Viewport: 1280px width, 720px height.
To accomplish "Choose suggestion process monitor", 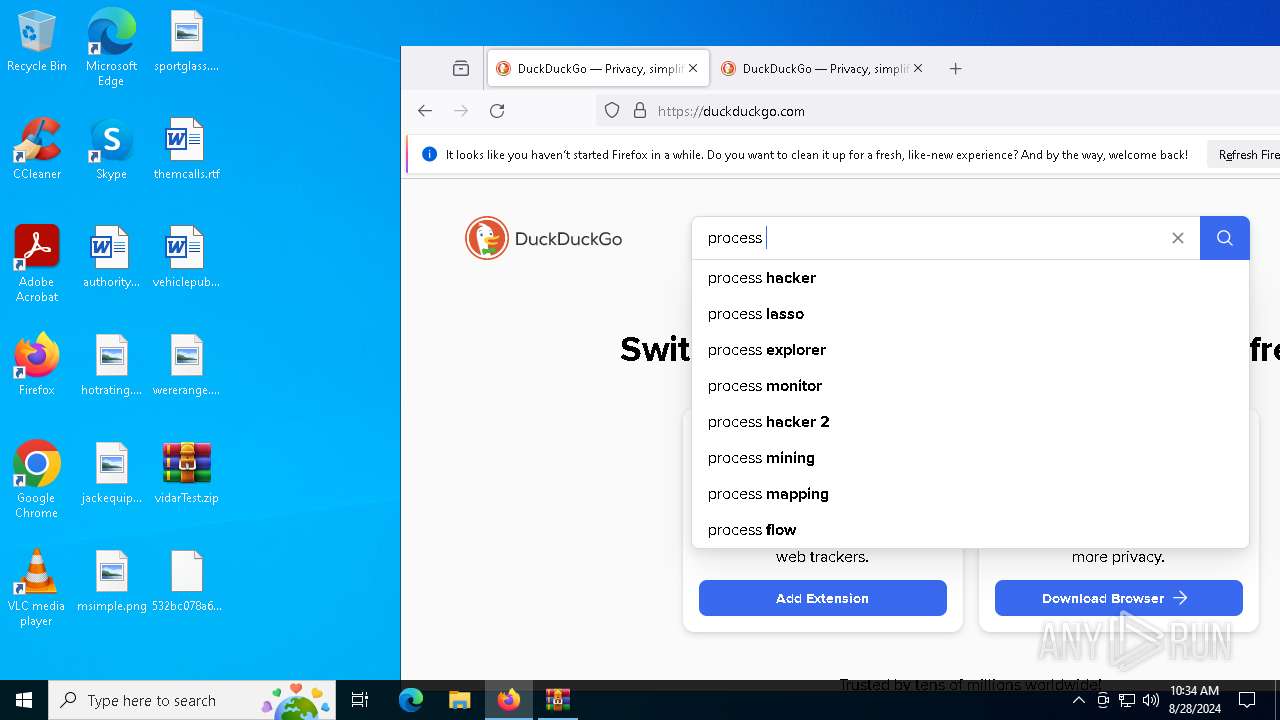I will point(970,386).
